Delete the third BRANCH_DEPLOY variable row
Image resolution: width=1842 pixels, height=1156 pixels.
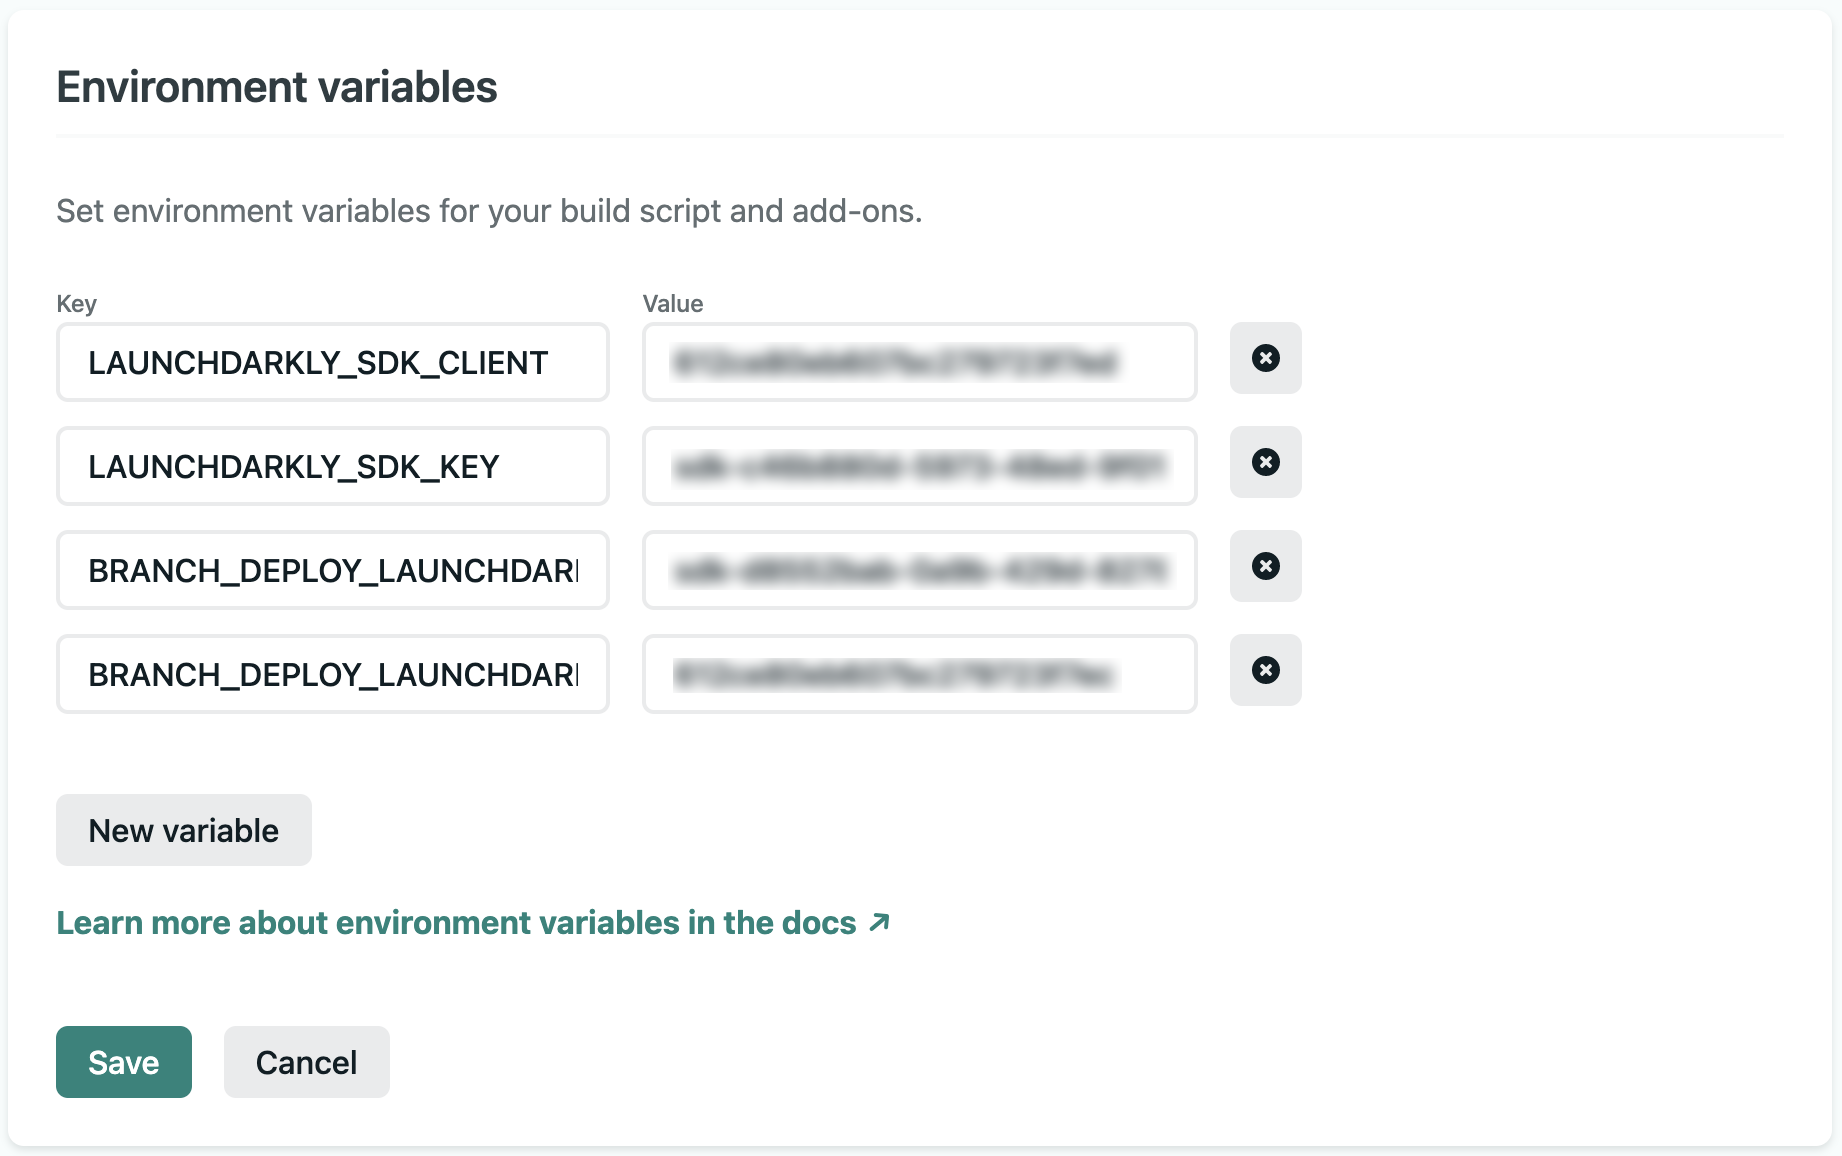click(x=1265, y=566)
